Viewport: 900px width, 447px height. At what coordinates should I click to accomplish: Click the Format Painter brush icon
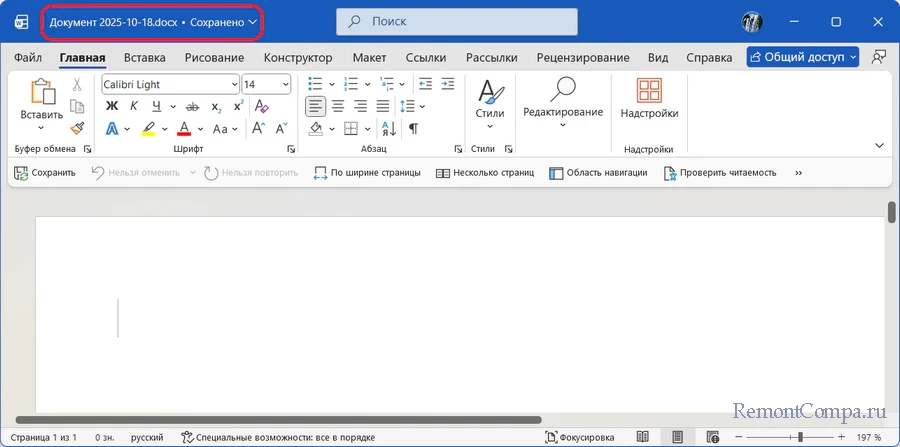coord(77,128)
